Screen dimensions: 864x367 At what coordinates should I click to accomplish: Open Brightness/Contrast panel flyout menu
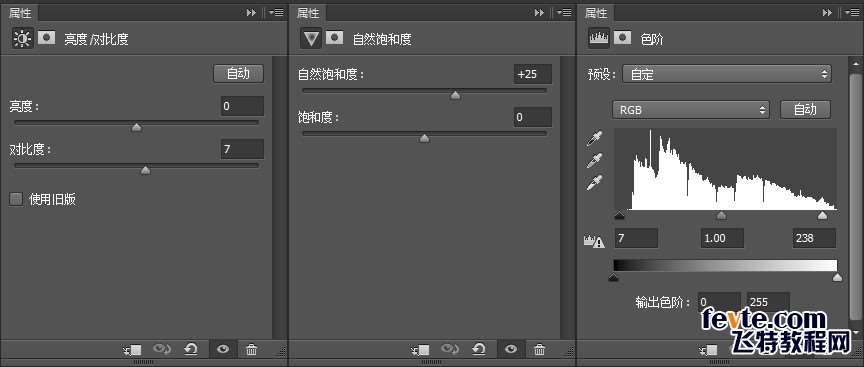pyautogui.click(x=276, y=12)
